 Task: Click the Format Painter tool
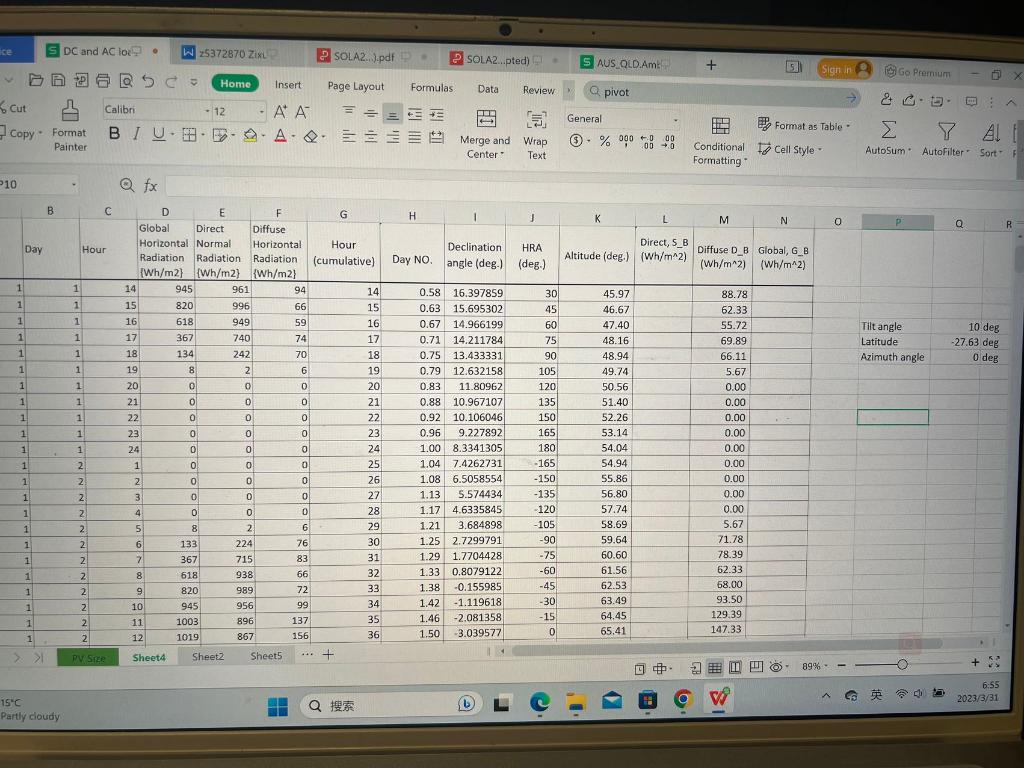tap(70, 125)
